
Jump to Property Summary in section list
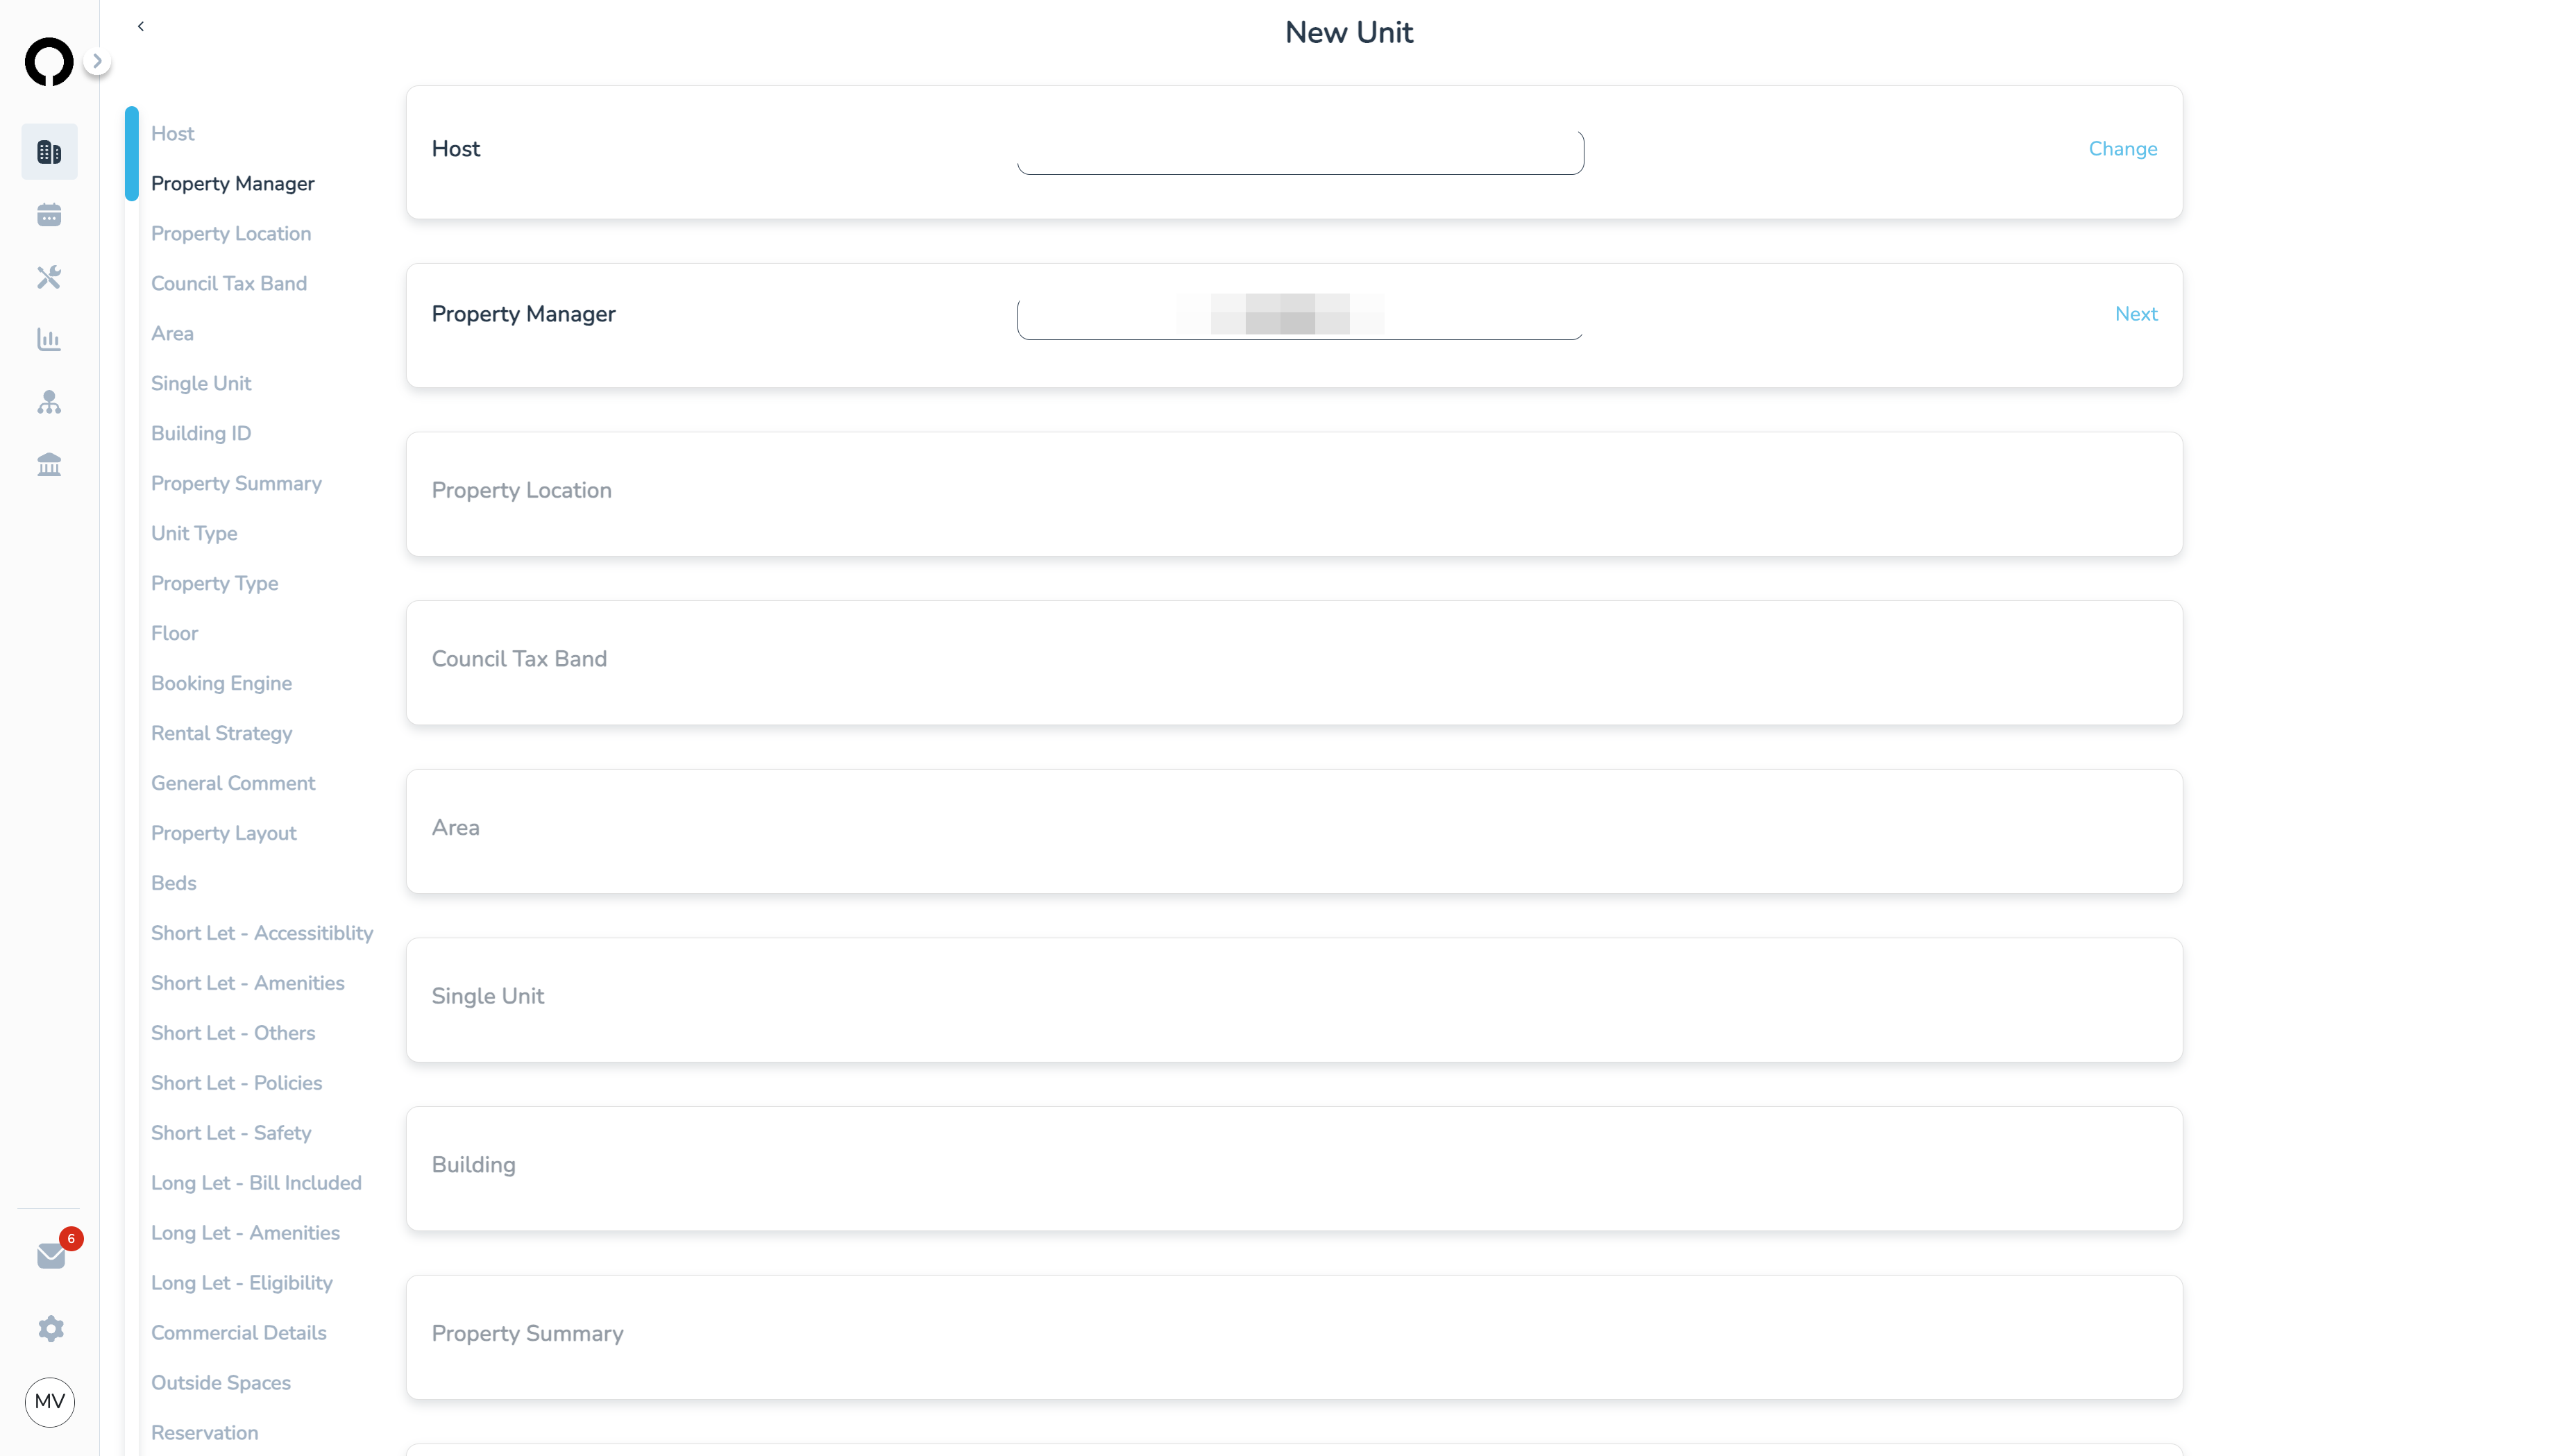[x=236, y=483]
